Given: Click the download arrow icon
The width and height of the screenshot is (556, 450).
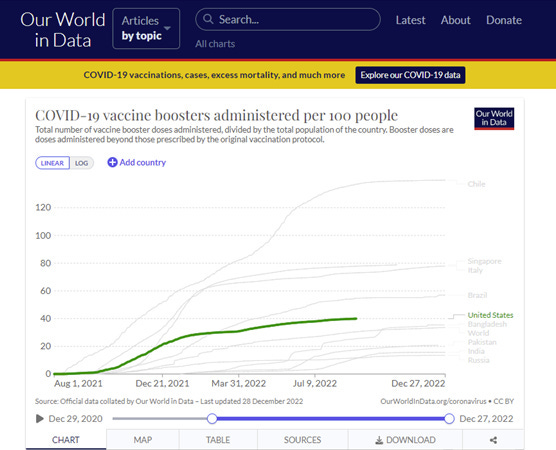Looking at the screenshot, I should tap(379, 440).
